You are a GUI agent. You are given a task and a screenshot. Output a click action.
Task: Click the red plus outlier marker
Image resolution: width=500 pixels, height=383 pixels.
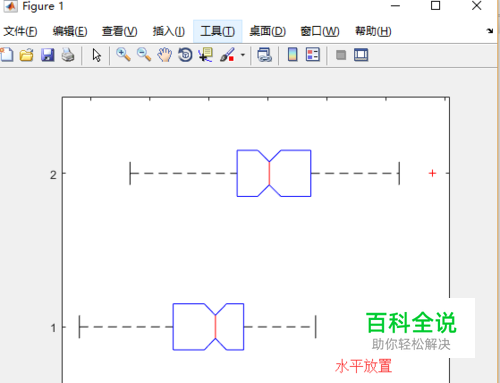(432, 173)
